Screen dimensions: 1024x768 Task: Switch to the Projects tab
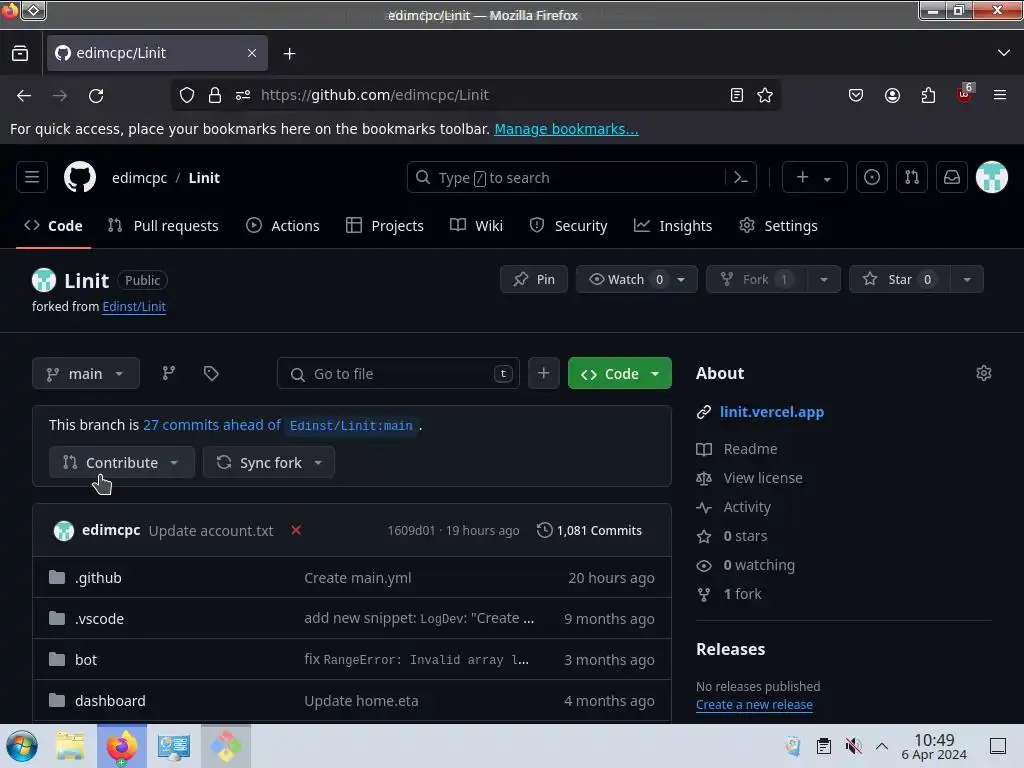(385, 226)
